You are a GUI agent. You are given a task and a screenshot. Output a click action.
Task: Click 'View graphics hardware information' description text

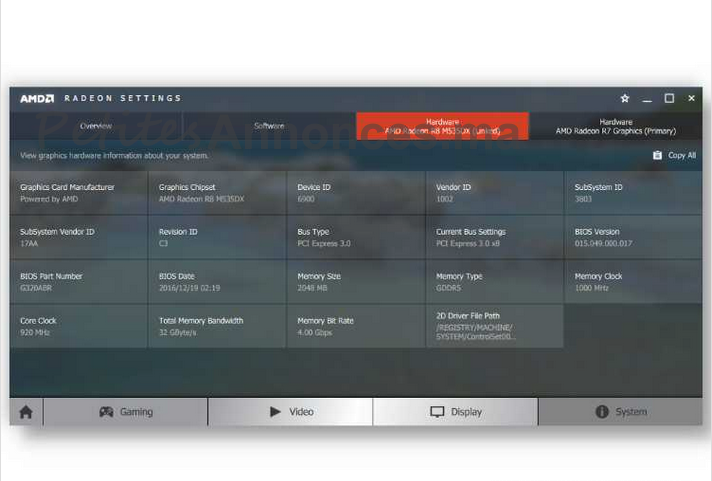click(x=114, y=155)
